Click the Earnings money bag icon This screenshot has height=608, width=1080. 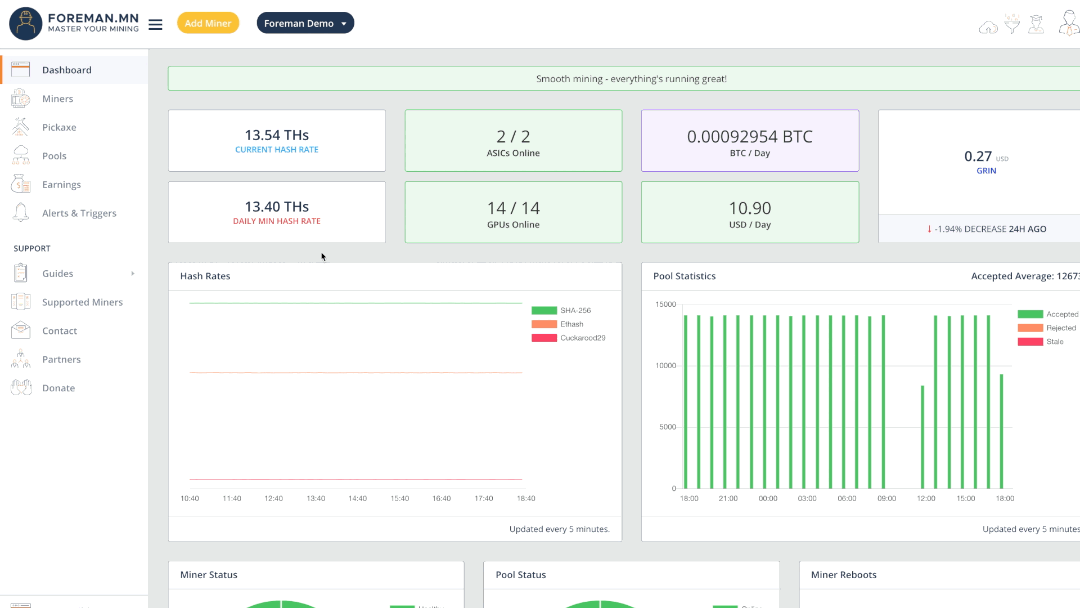point(21,185)
